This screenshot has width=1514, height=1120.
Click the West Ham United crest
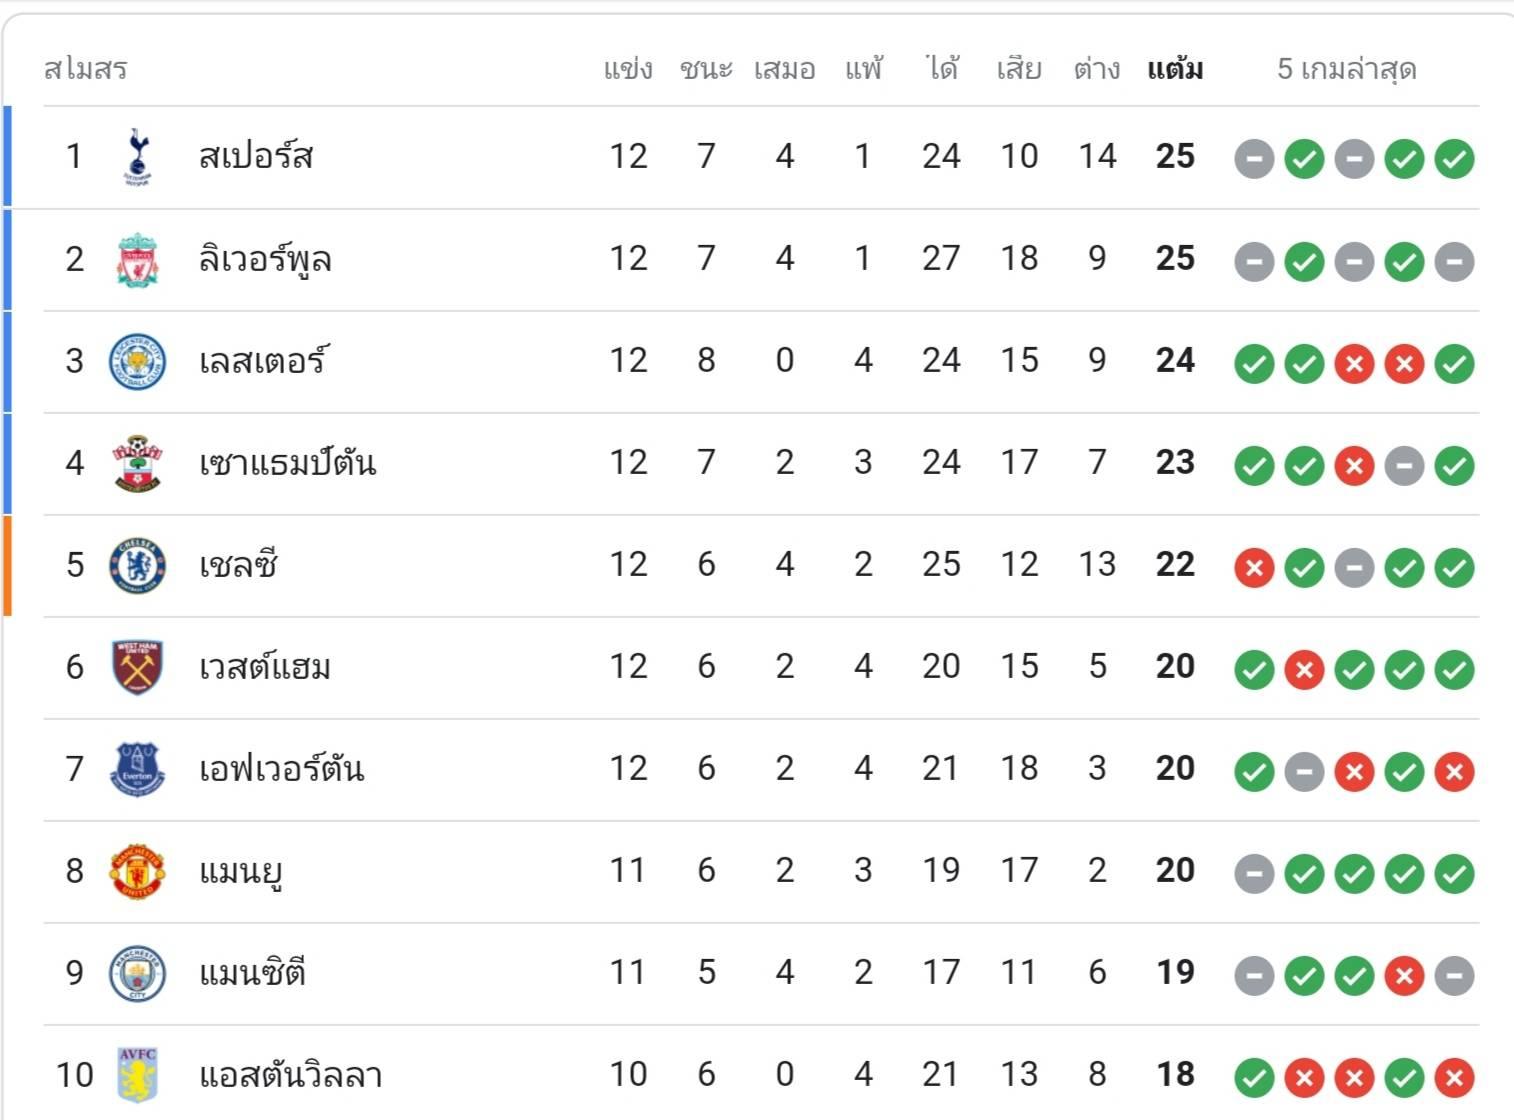(137, 668)
